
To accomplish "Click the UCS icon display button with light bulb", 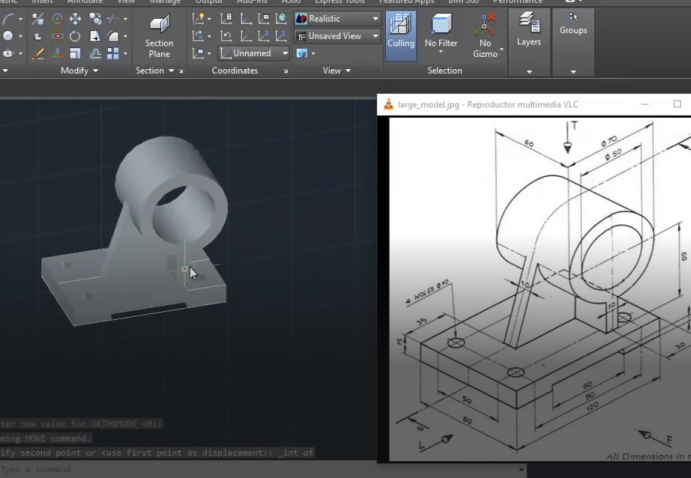I will 198,19.
